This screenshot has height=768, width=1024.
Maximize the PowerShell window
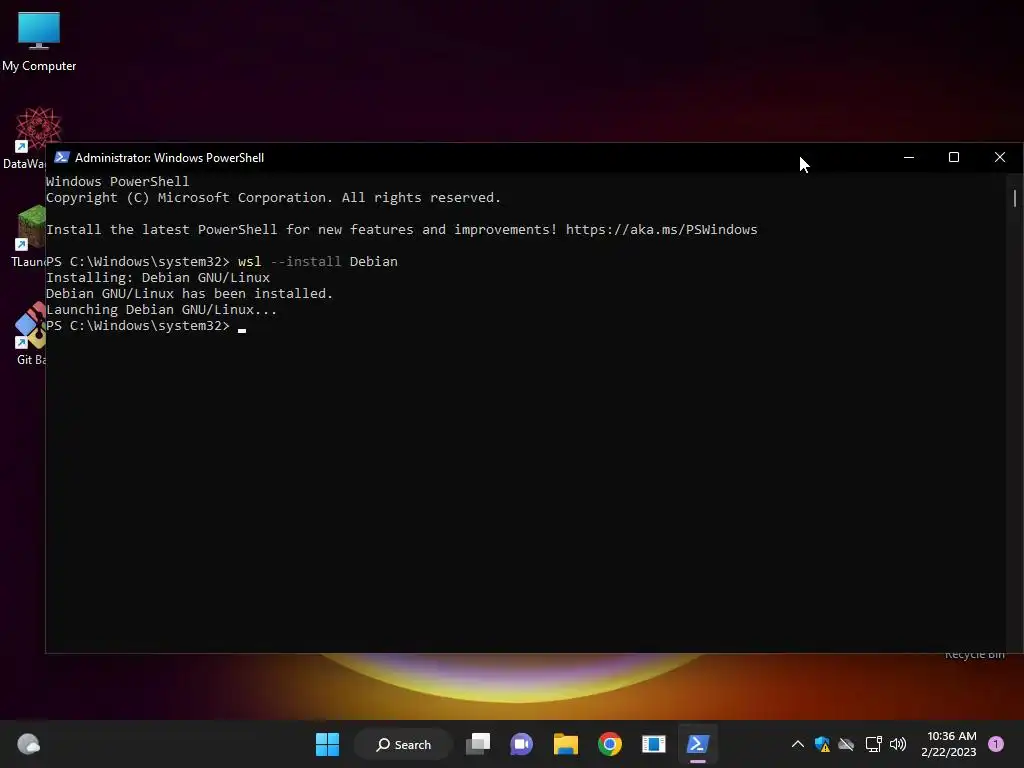953,157
